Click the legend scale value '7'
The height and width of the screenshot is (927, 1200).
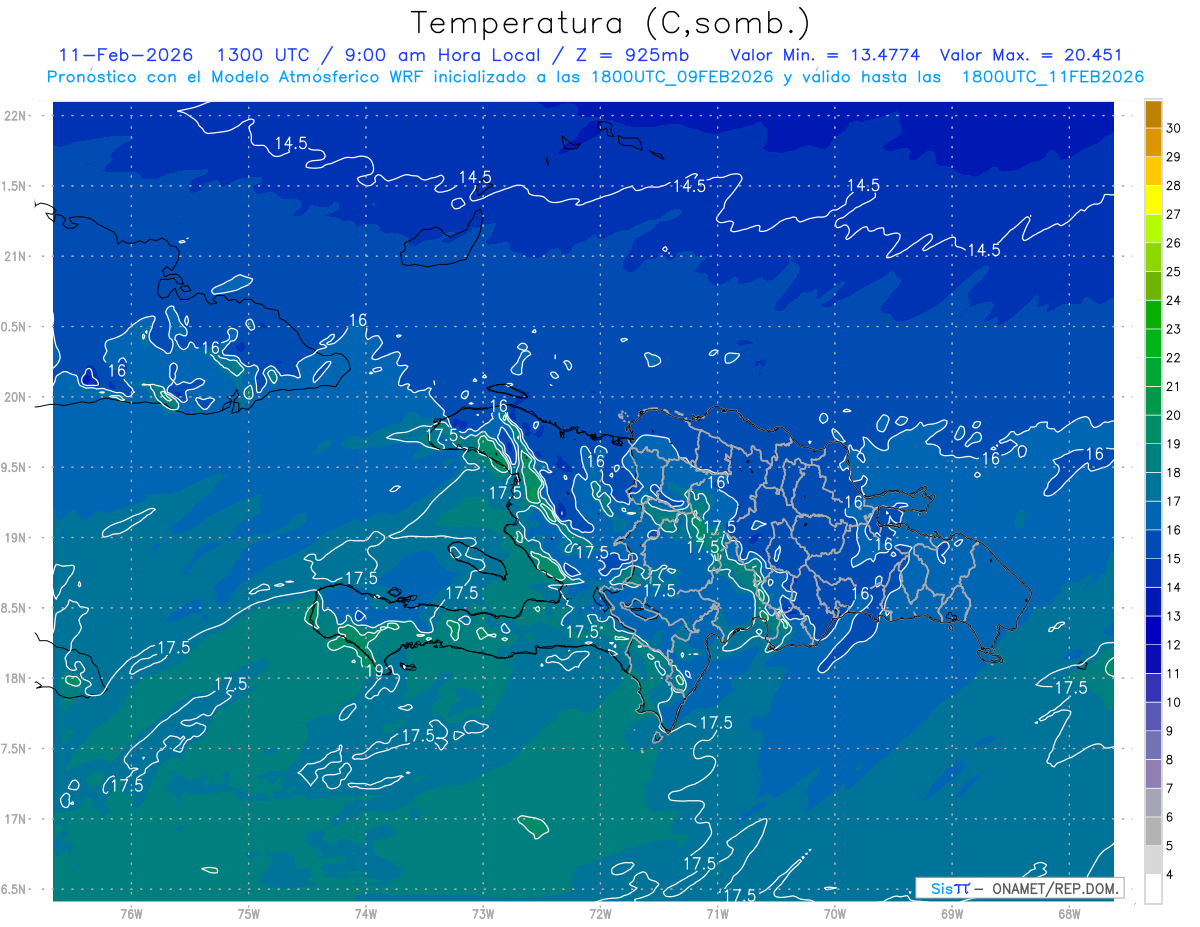point(1170,789)
